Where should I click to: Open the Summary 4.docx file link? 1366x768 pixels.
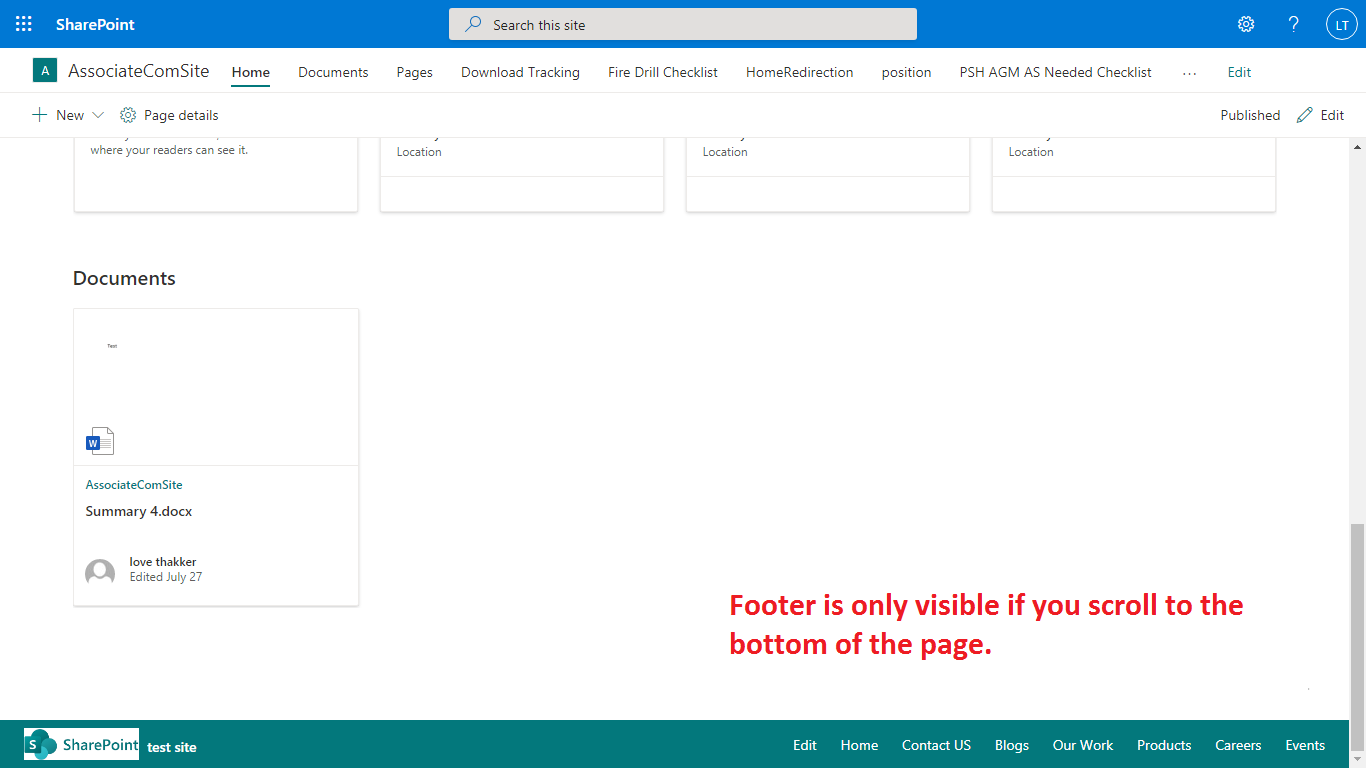click(139, 511)
